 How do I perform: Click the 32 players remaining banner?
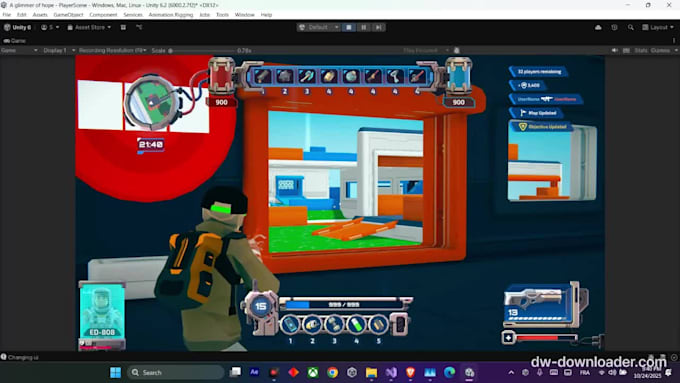coord(539,72)
